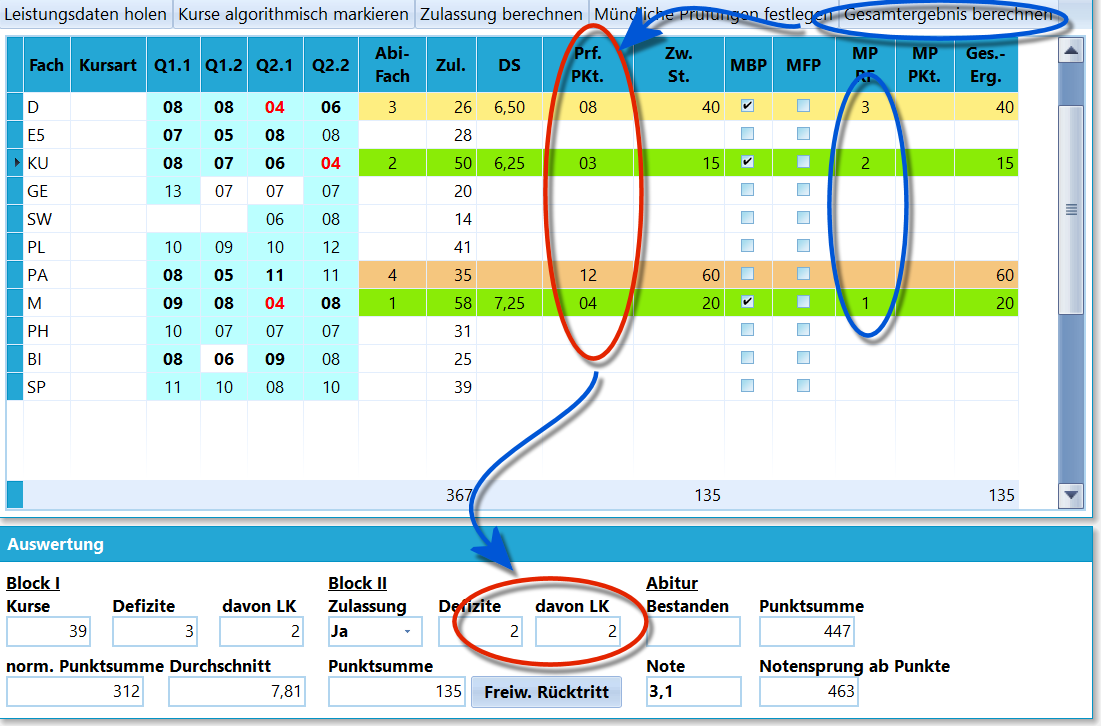Click the vertical scrollbar thumb of the table
This screenshot has height=726, width=1101.
pos(1071,209)
